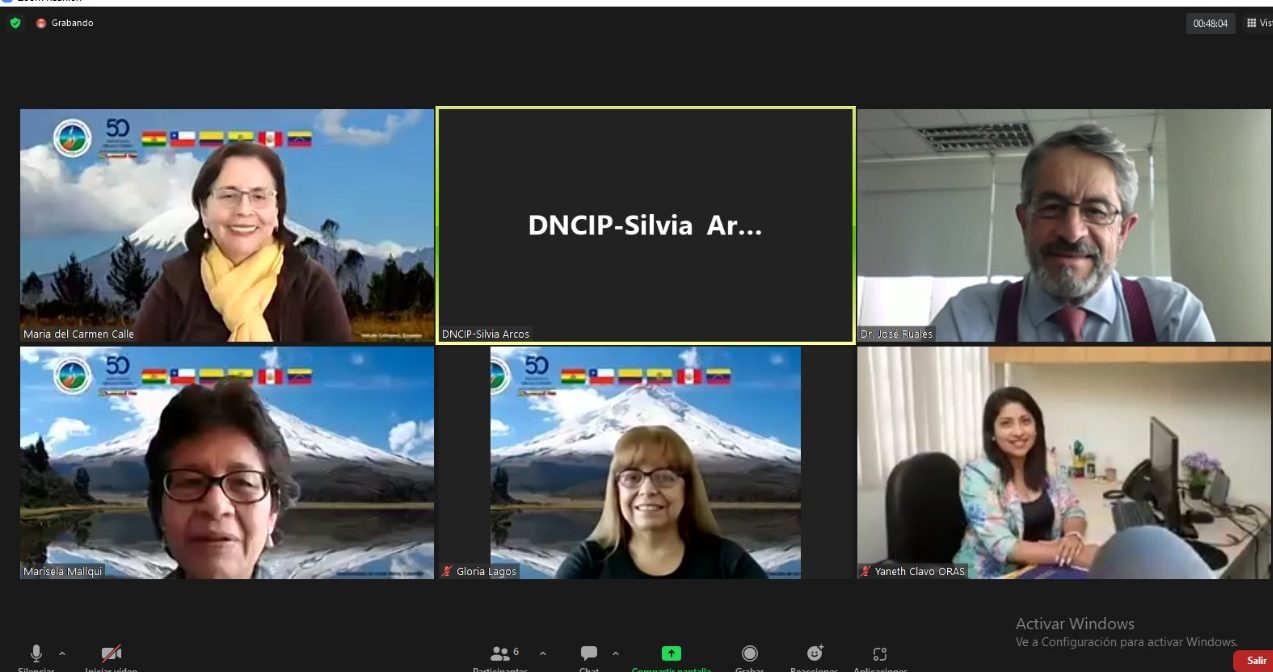Mute the microphone with the Silenciar icon

[x=36, y=654]
